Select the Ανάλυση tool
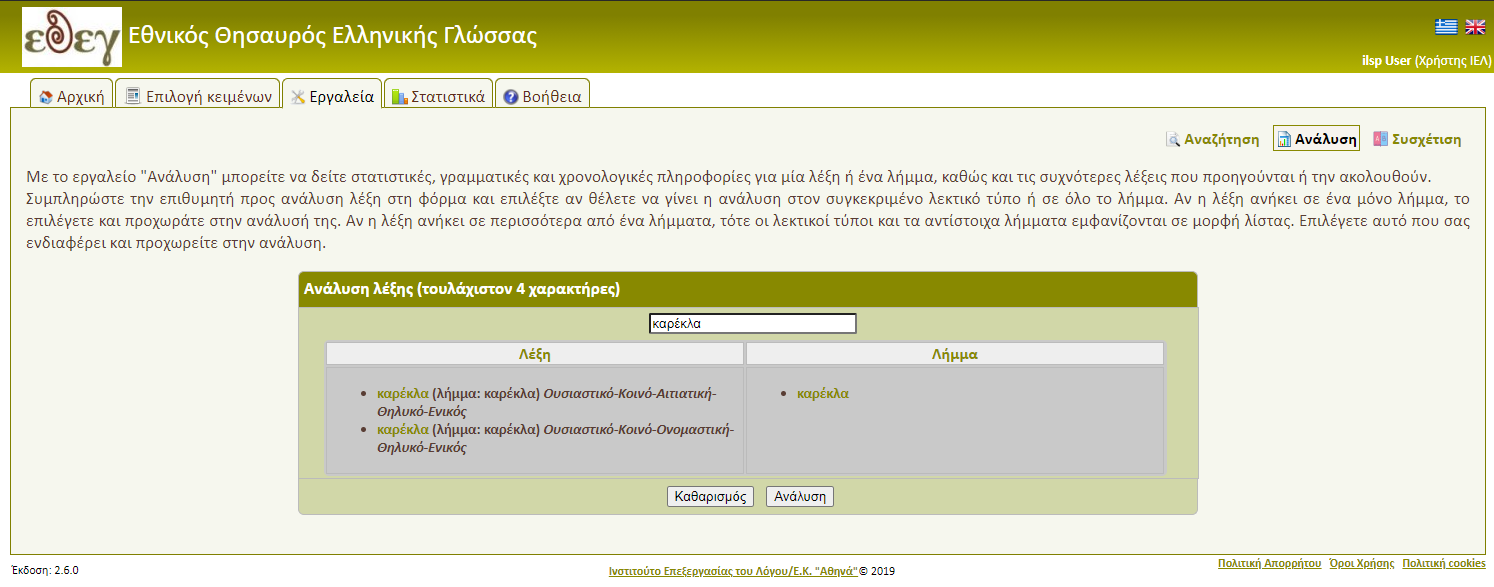This screenshot has height=587, width=1494. pyautogui.click(x=1316, y=139)
